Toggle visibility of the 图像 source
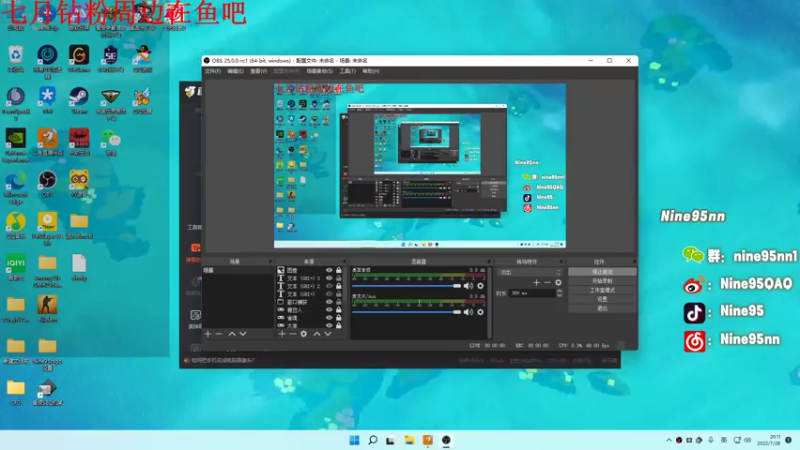Image resolution: width=800 pixels, height=450 pixels. point(329,270)
